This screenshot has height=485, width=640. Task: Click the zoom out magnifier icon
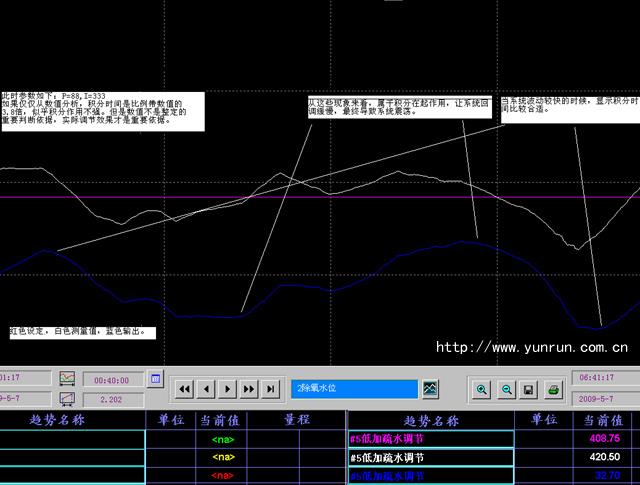click(x=506, y=389)
